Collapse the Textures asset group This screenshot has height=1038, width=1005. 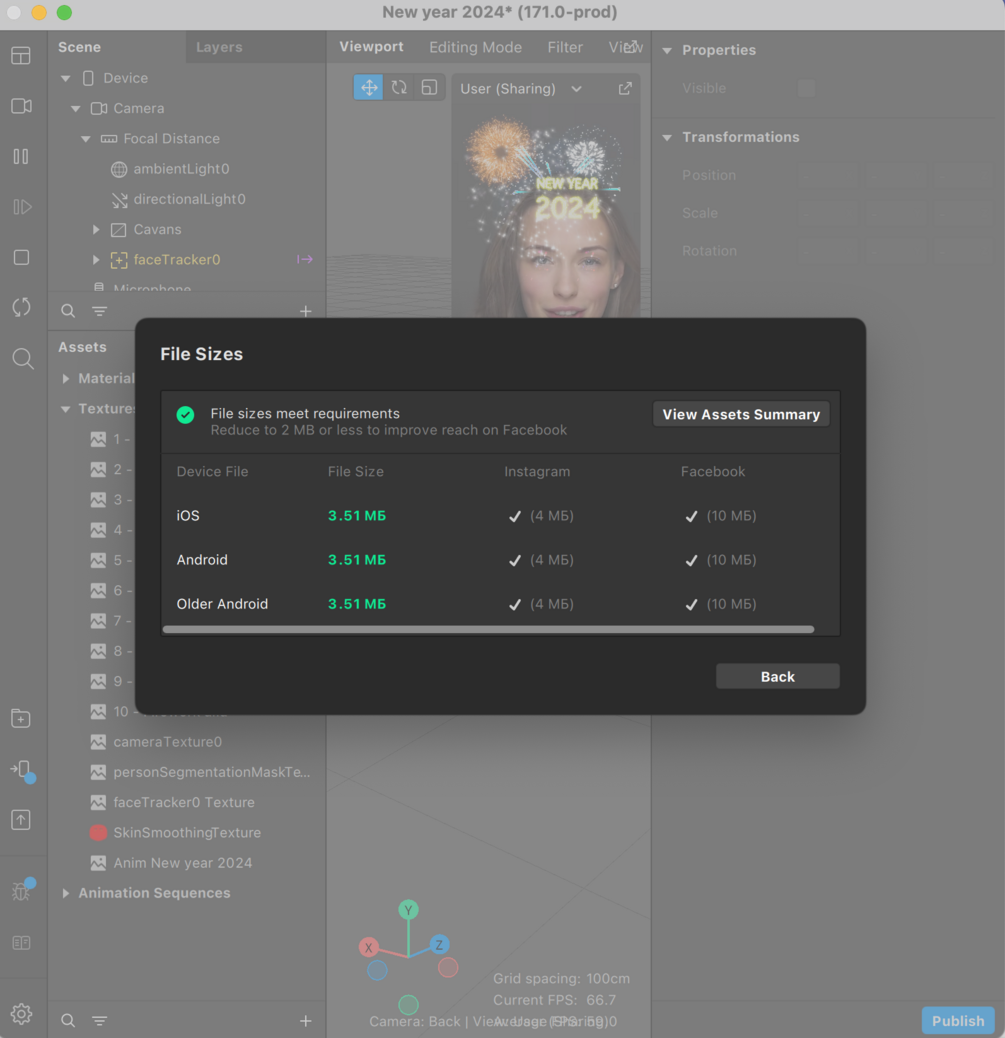(x=66, y=409)
